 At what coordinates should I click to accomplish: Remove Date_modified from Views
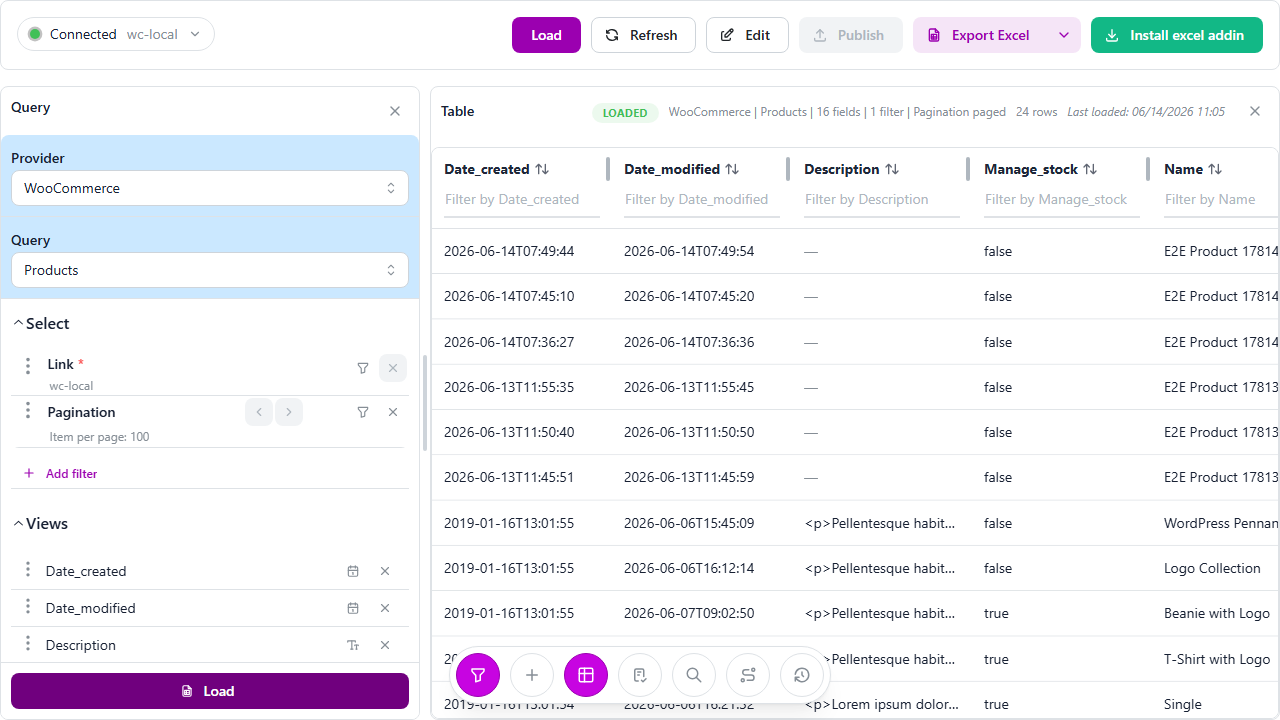(385, 608)
